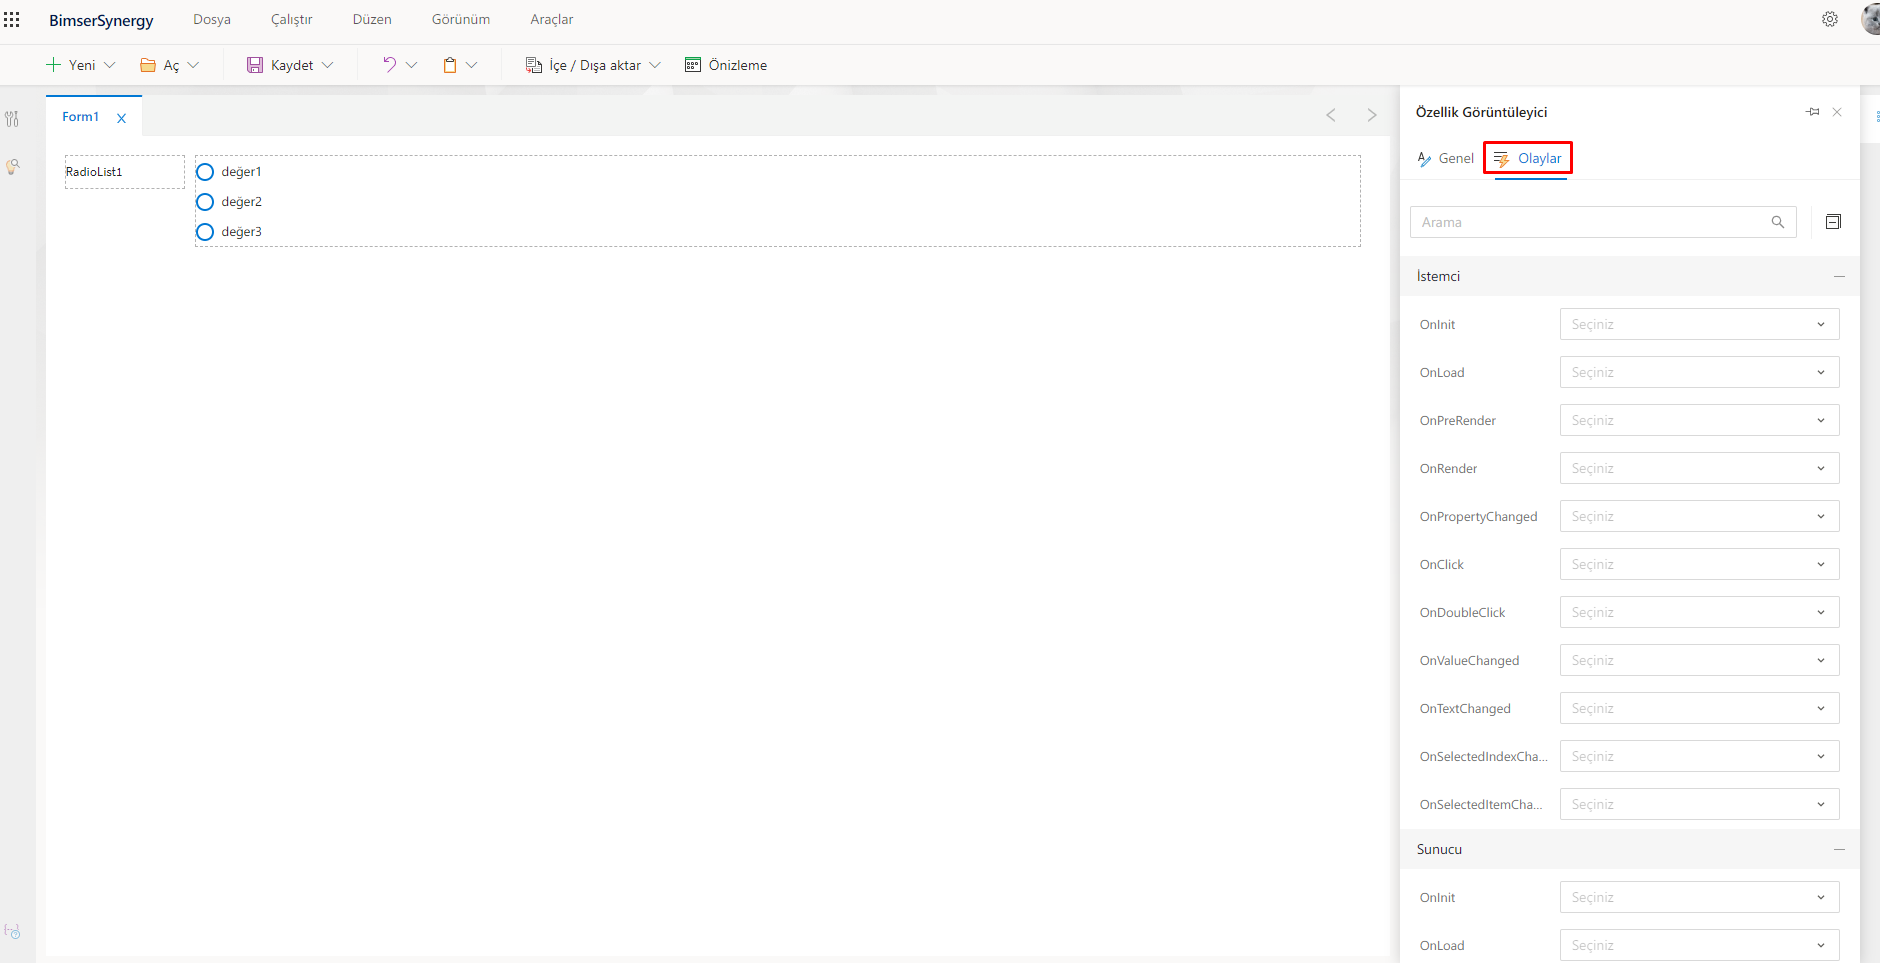Select the değer3 radio button
Image resolution: width=1880 pixels, height=963 pixels.
(205, 232)
